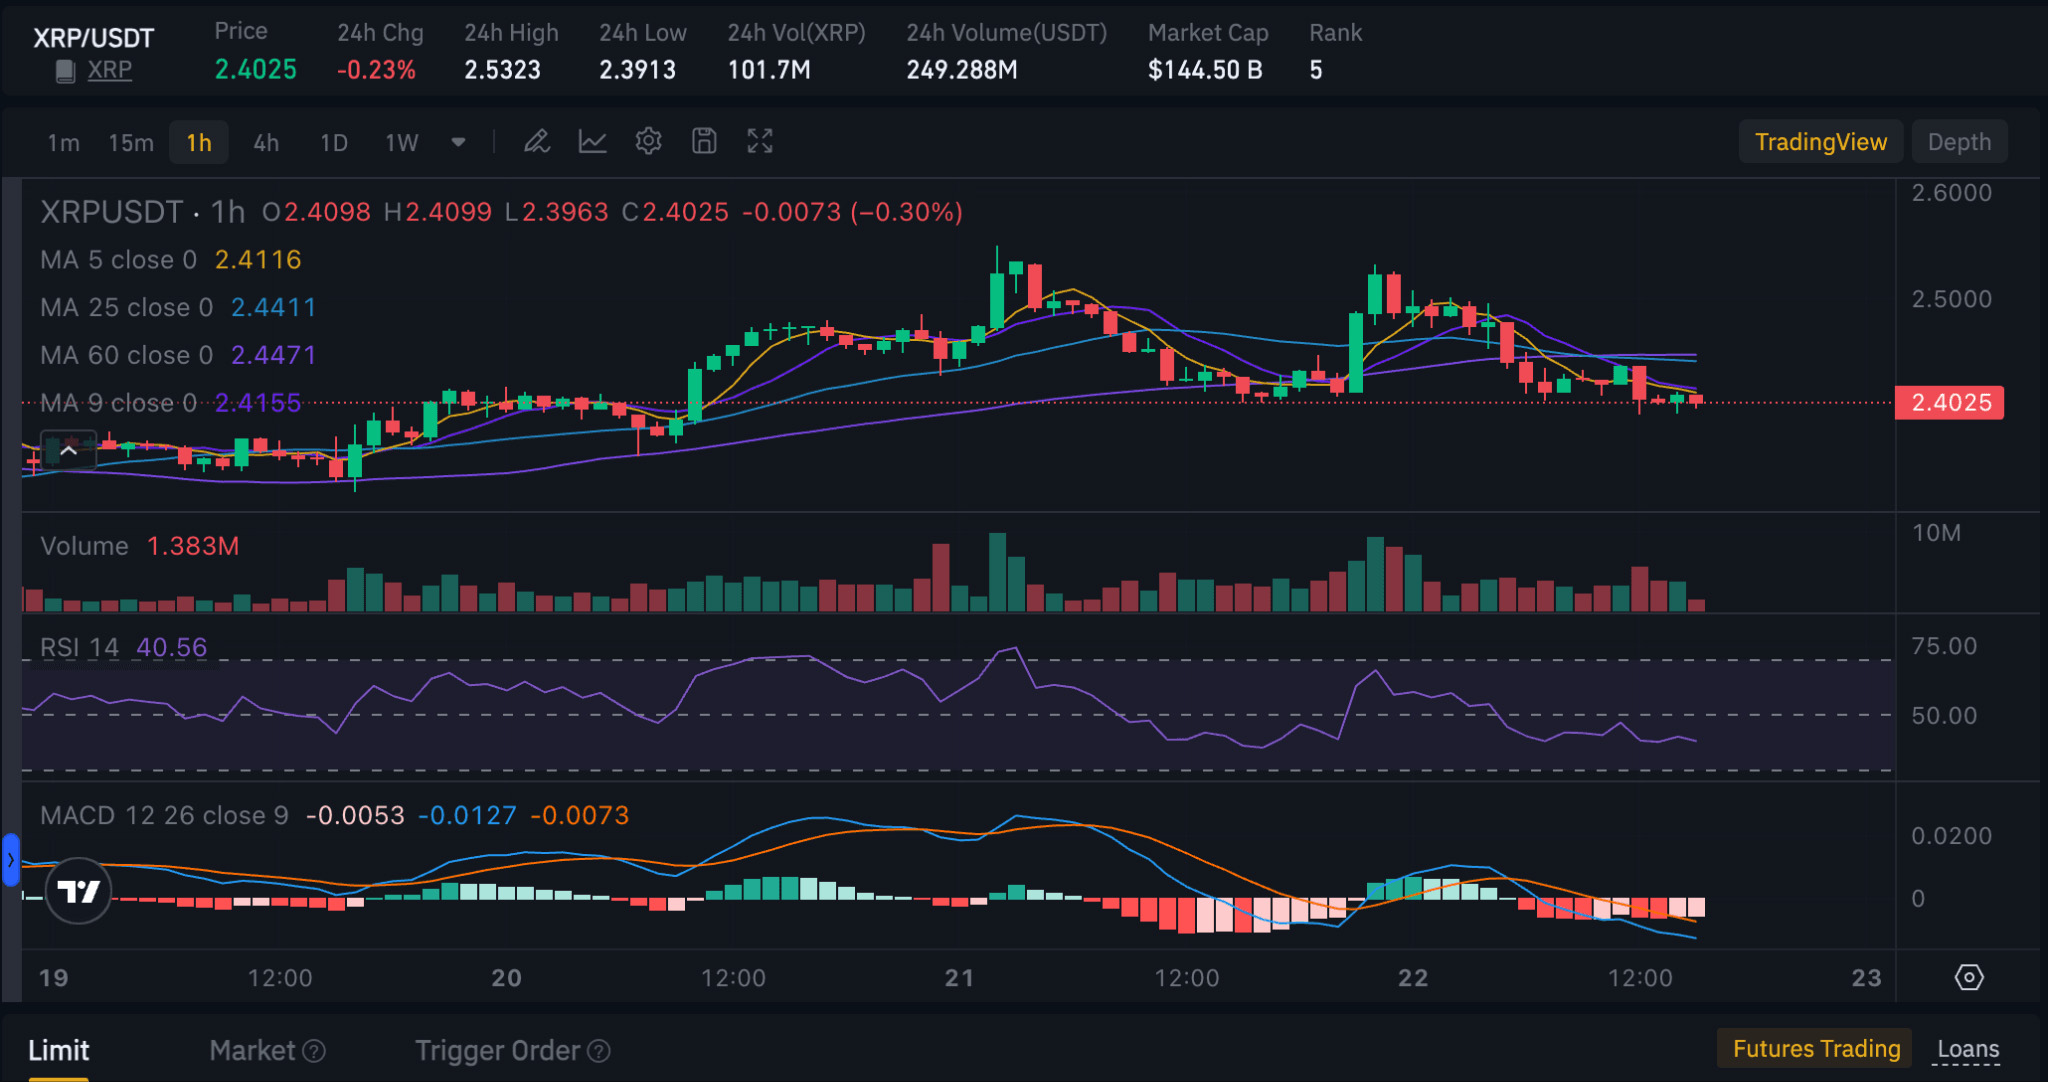Click the XRP link under pair name
This screenshot has height=1082, width=2048.
click(110, 70)
